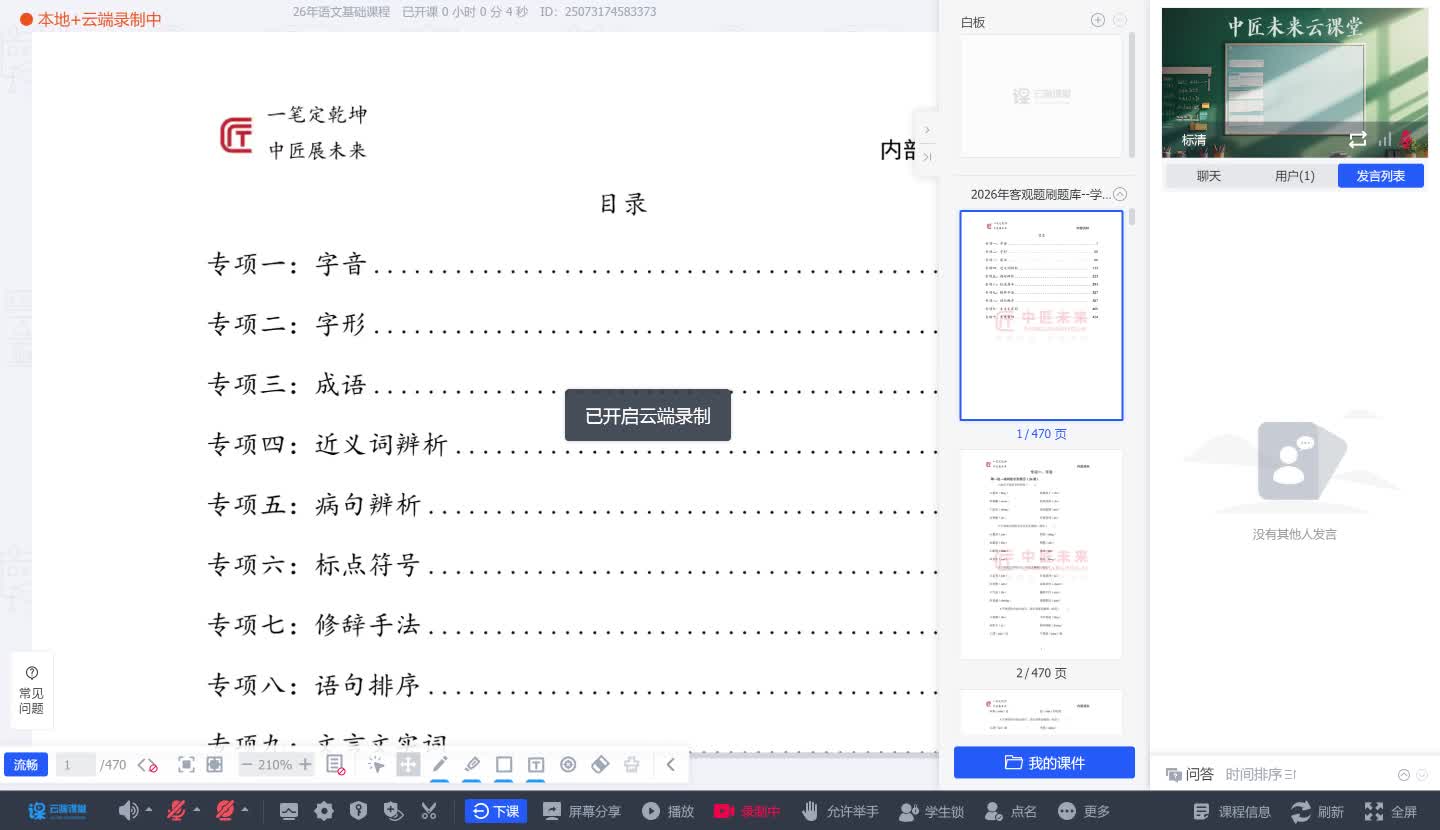Select the pen annotation tool
Image resolution: width=1440 pixels, height=830 pixels.
pos(440,764)
